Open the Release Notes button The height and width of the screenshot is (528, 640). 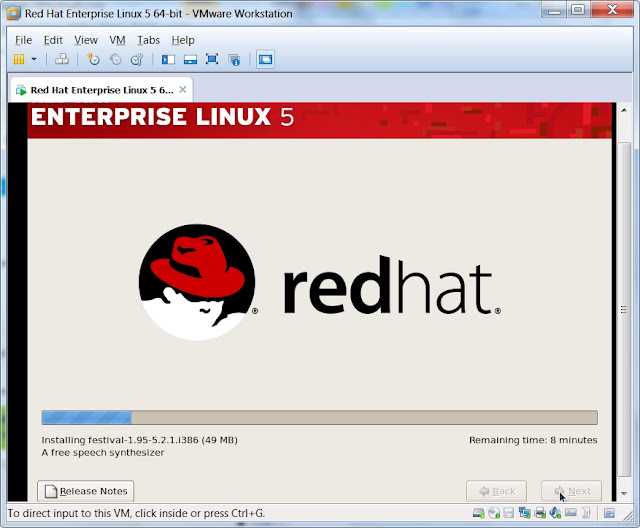coord(85,491)
